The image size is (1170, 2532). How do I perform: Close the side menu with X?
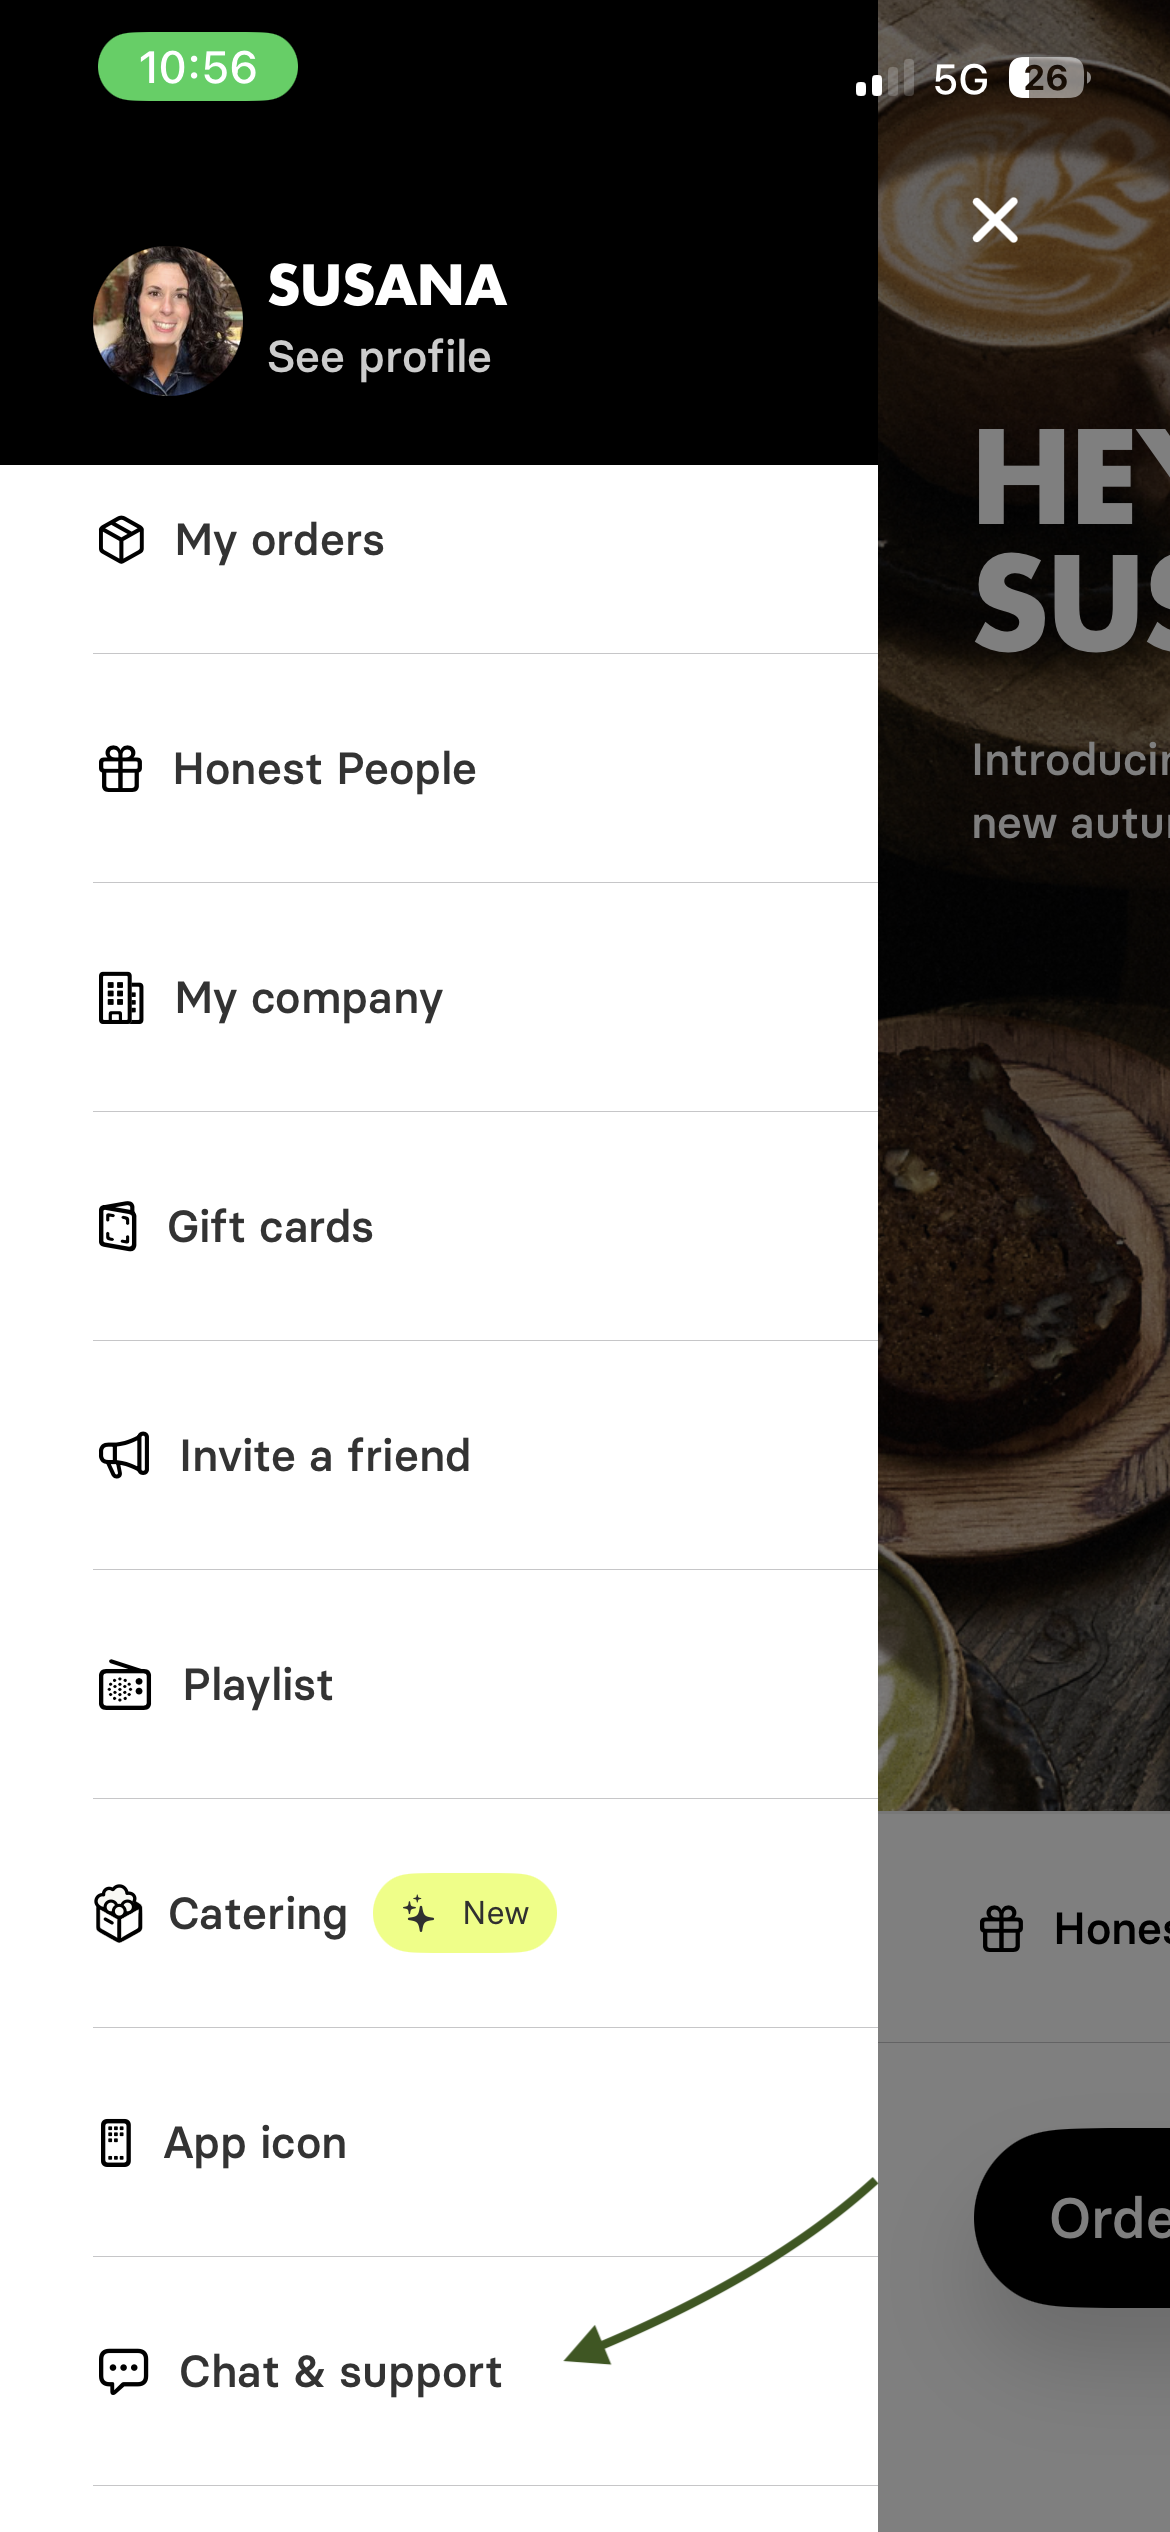point(995,220)
